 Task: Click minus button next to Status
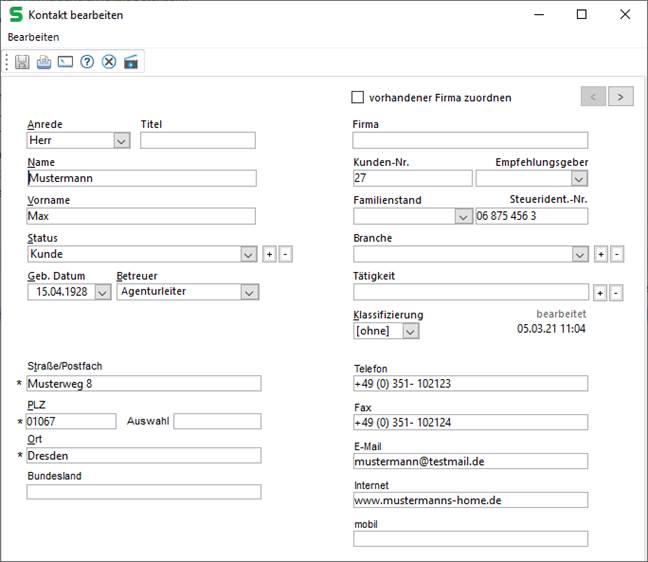click(x=285, y=254)
